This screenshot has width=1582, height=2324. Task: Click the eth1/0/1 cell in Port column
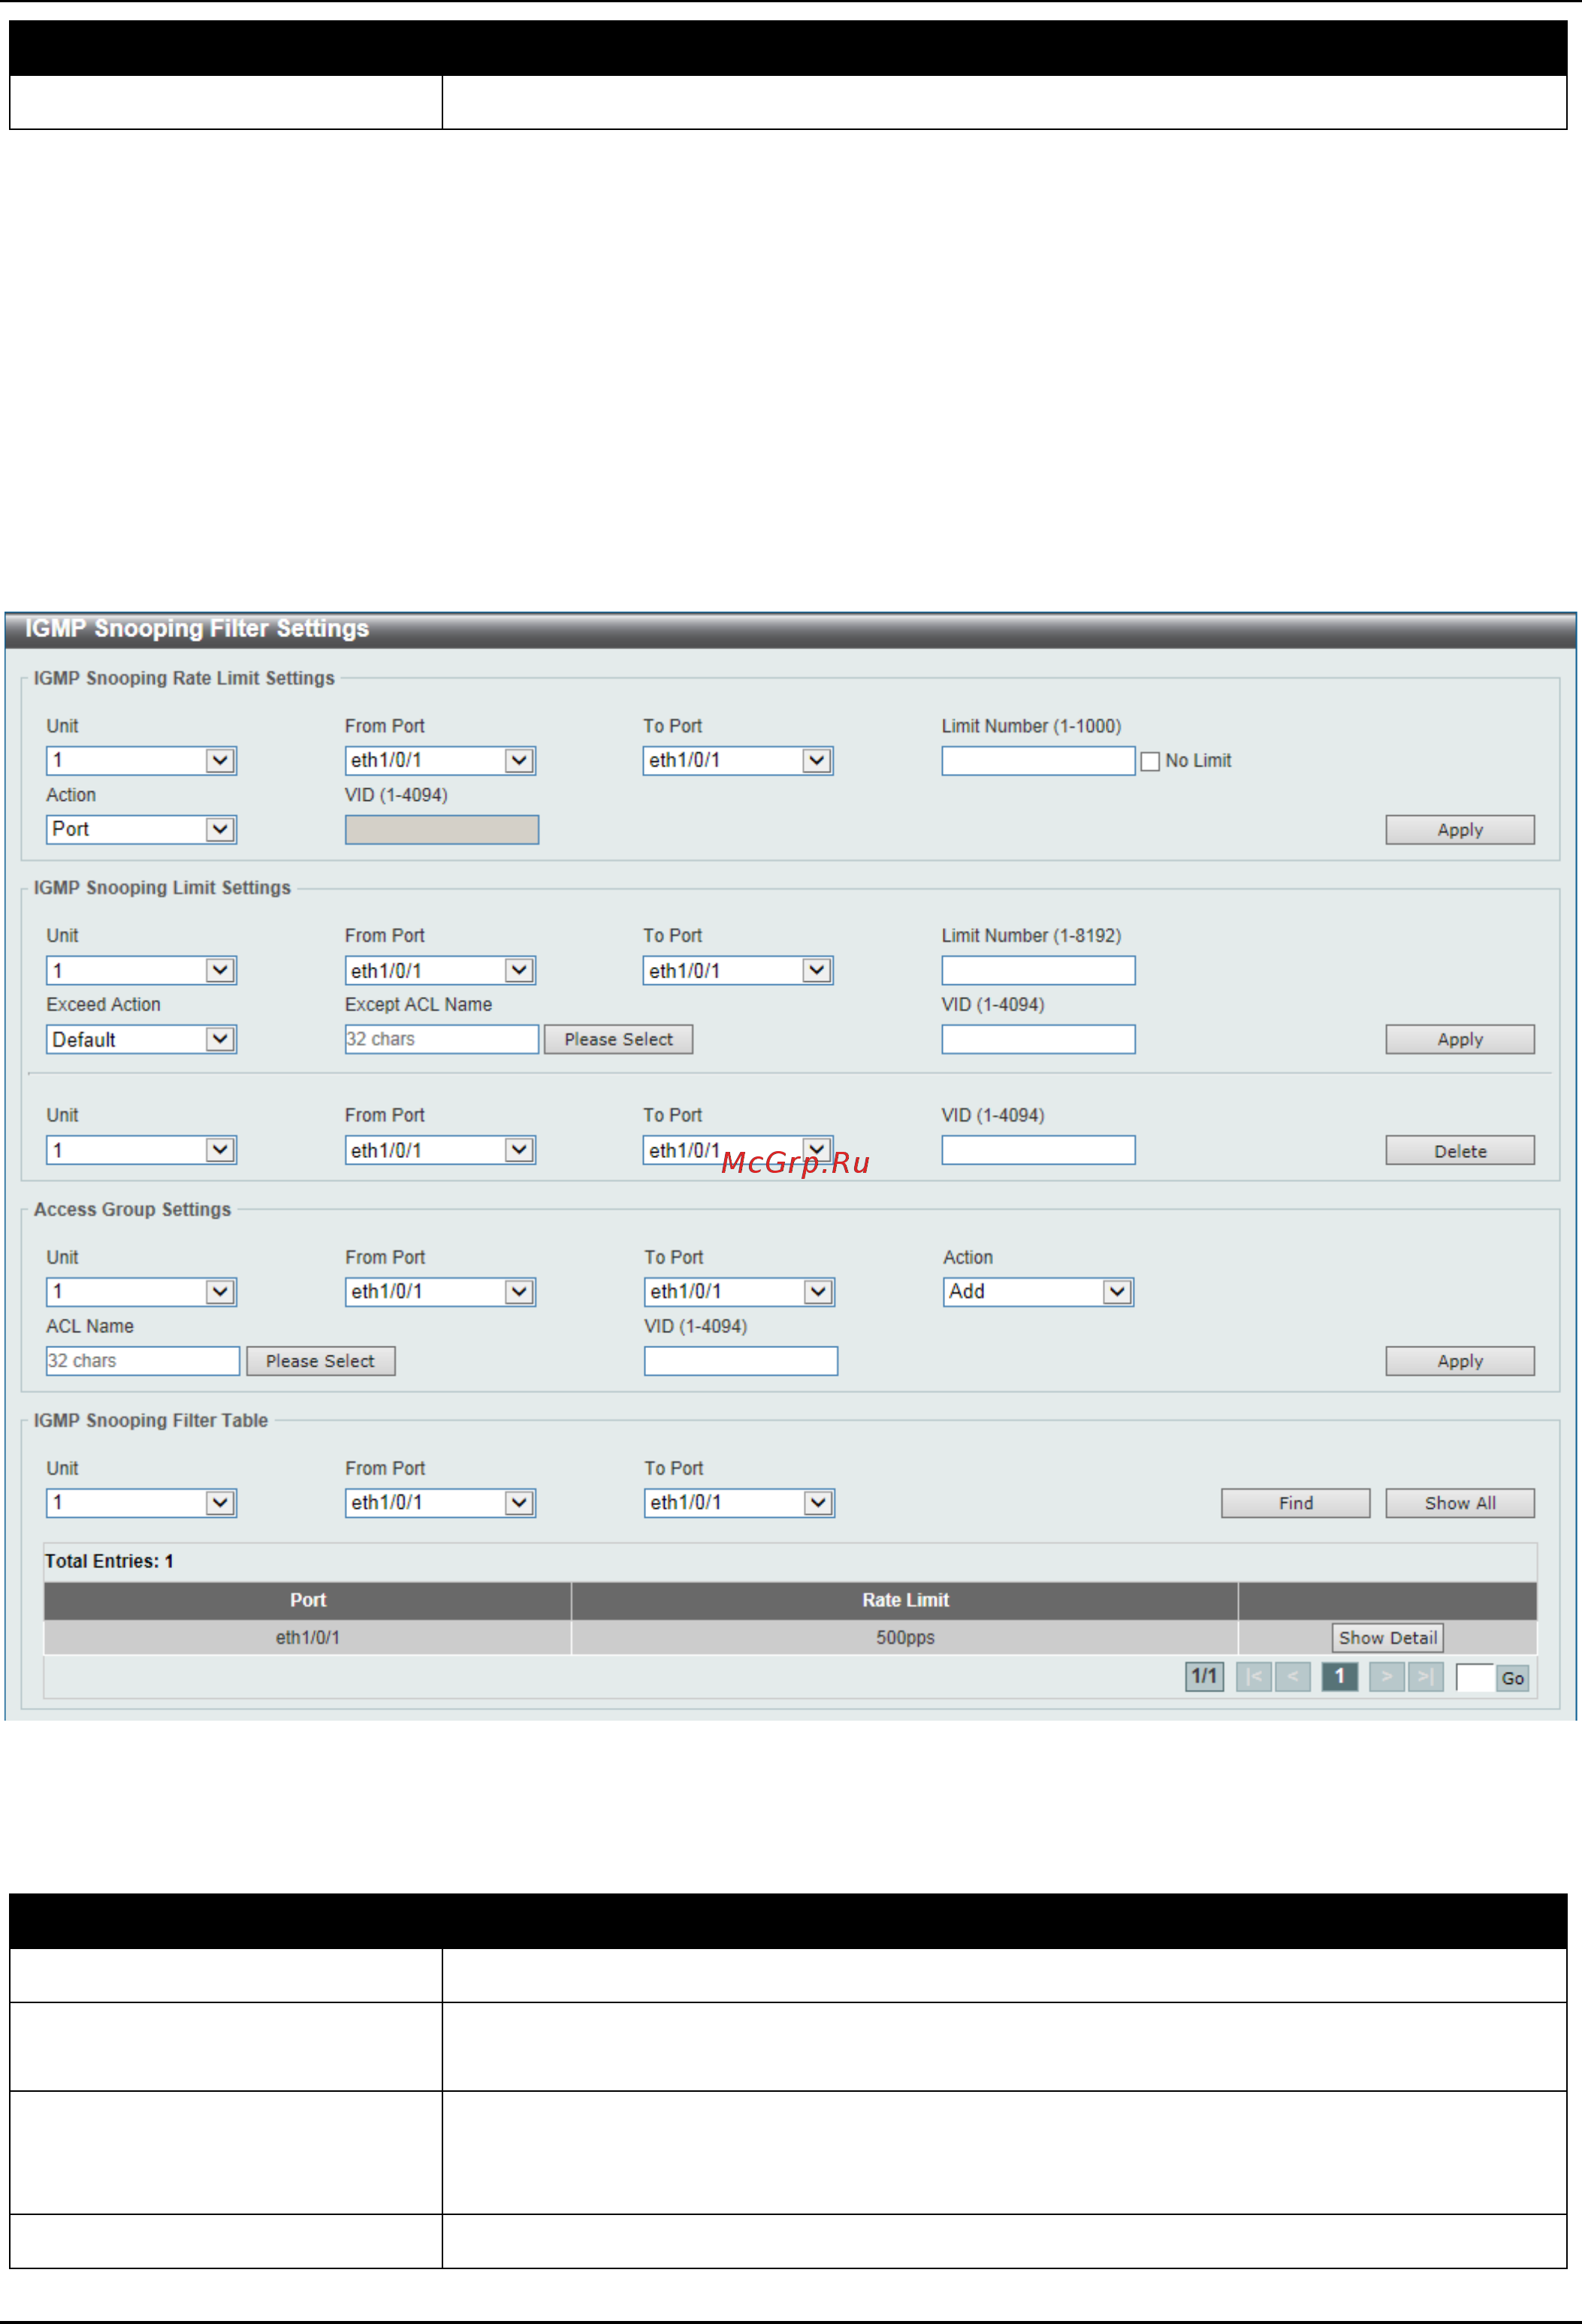pos(308,1638)
